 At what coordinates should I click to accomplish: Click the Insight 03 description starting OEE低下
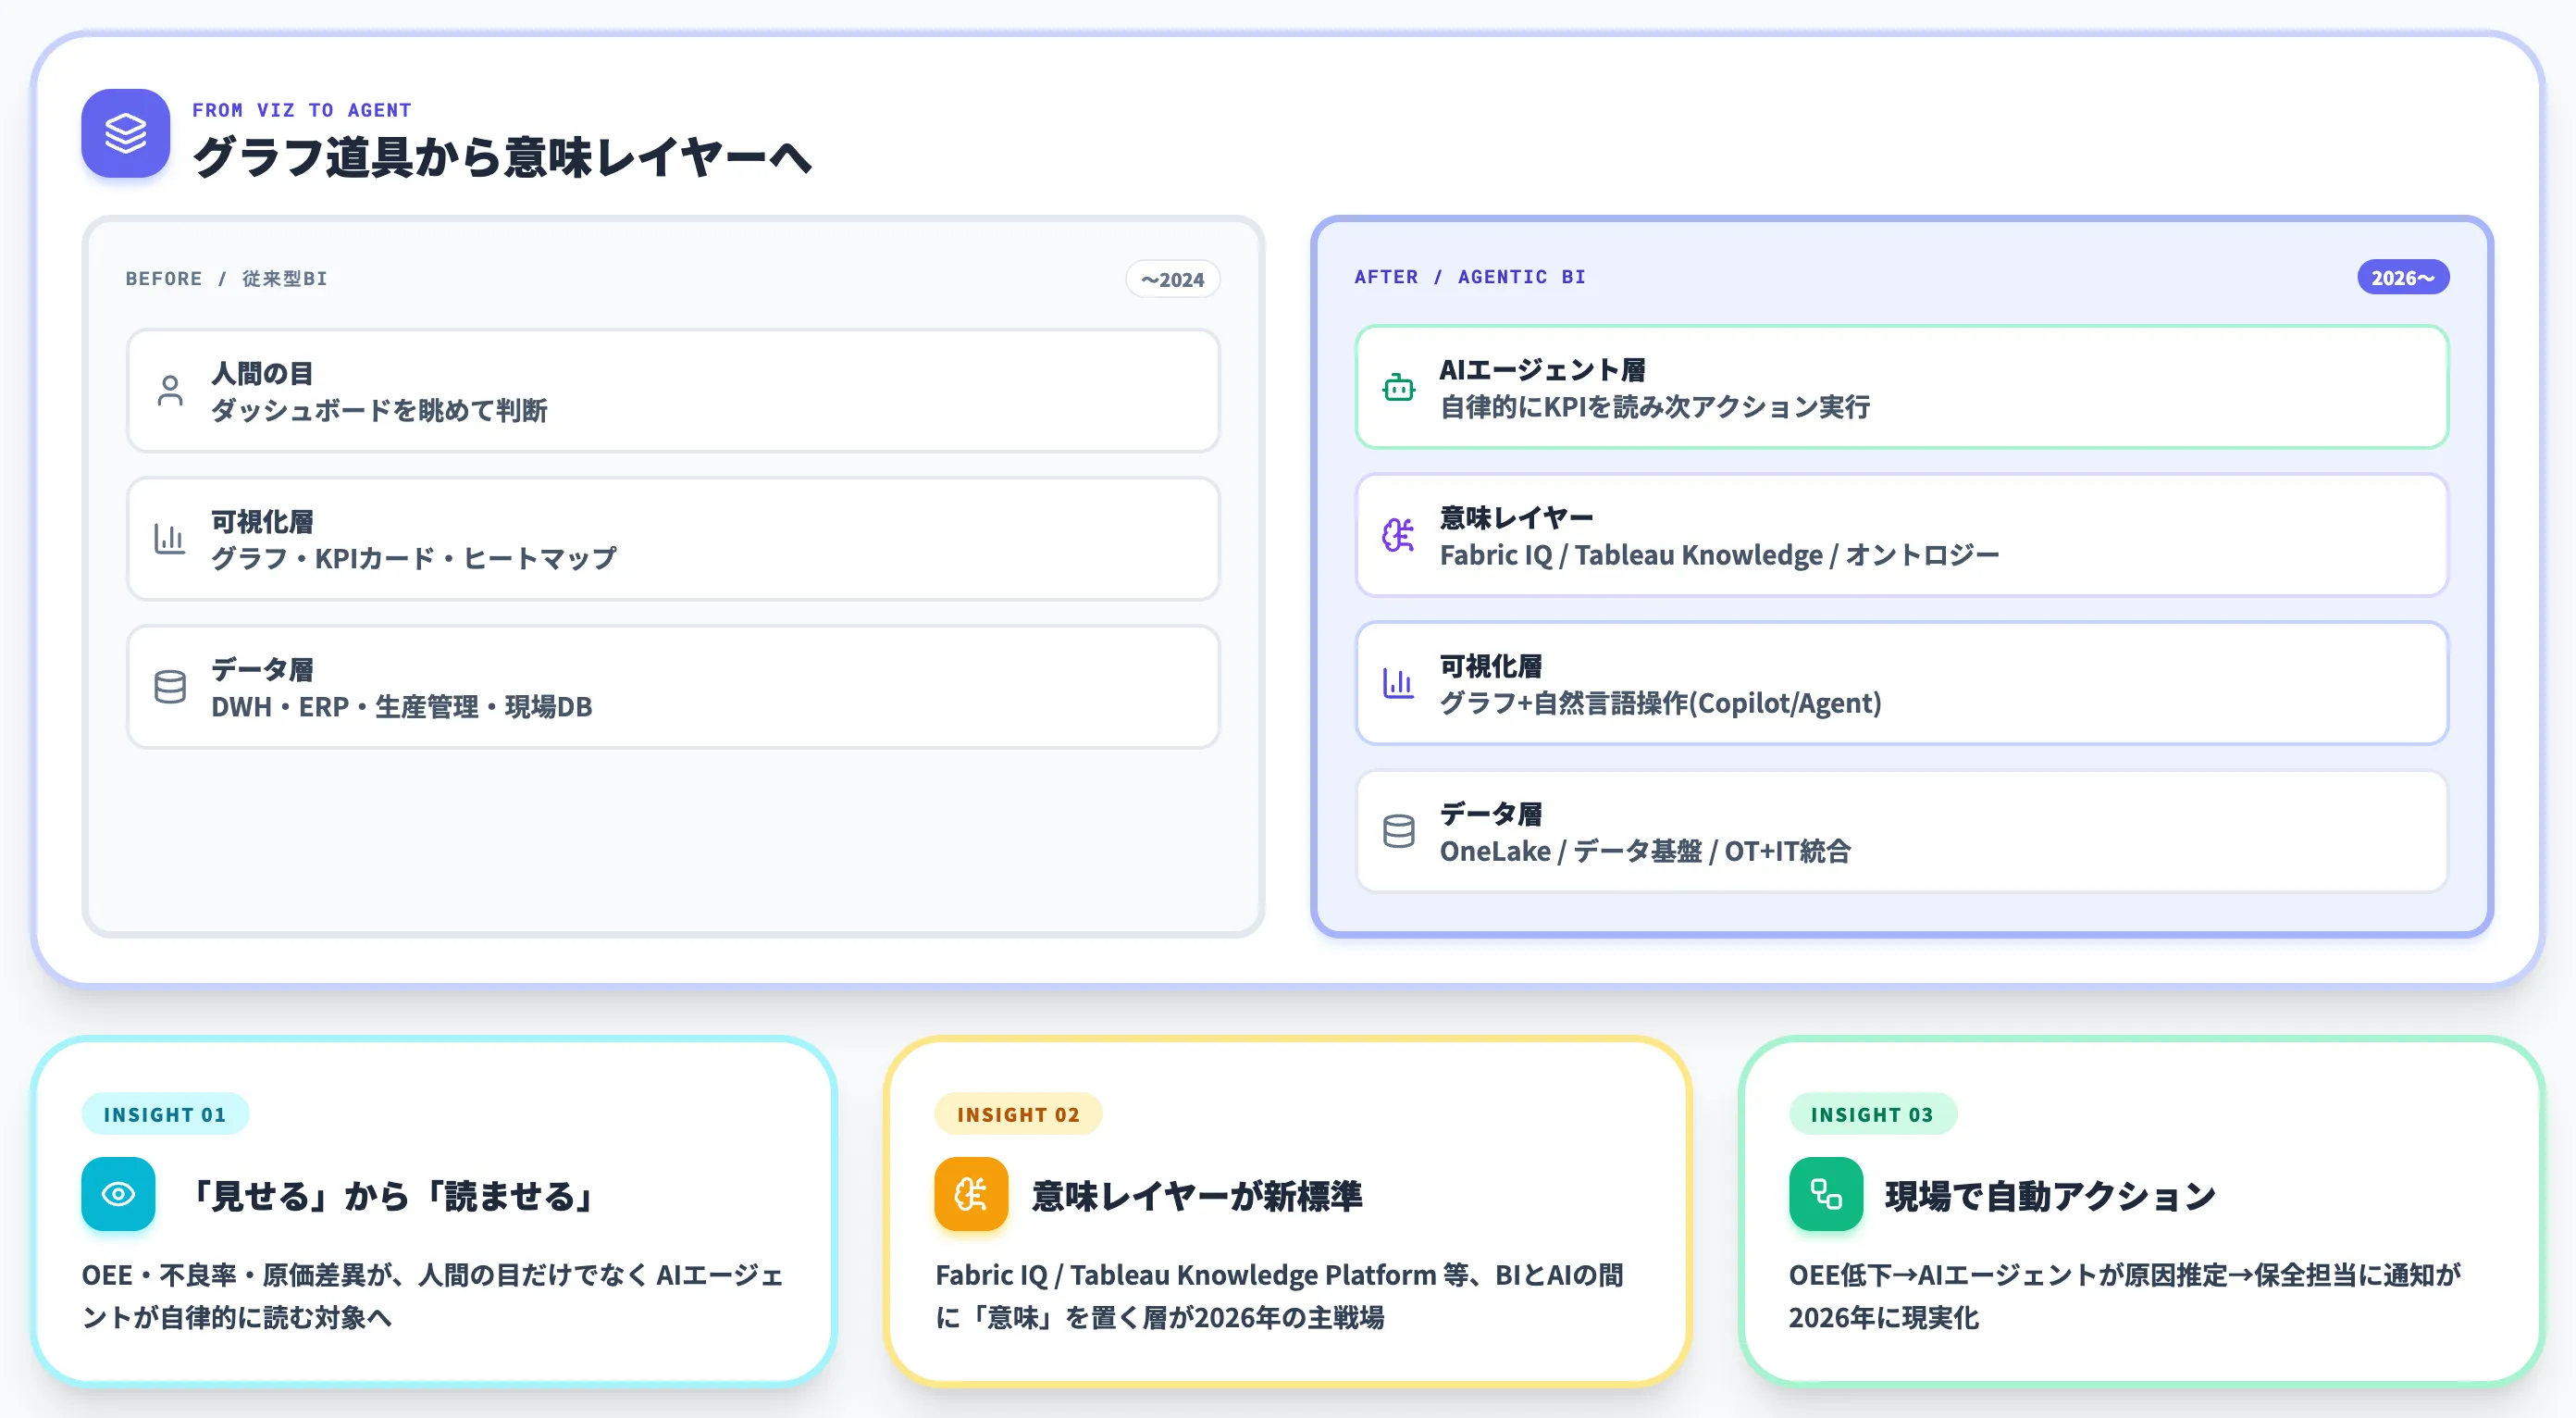(2125, 1296)
